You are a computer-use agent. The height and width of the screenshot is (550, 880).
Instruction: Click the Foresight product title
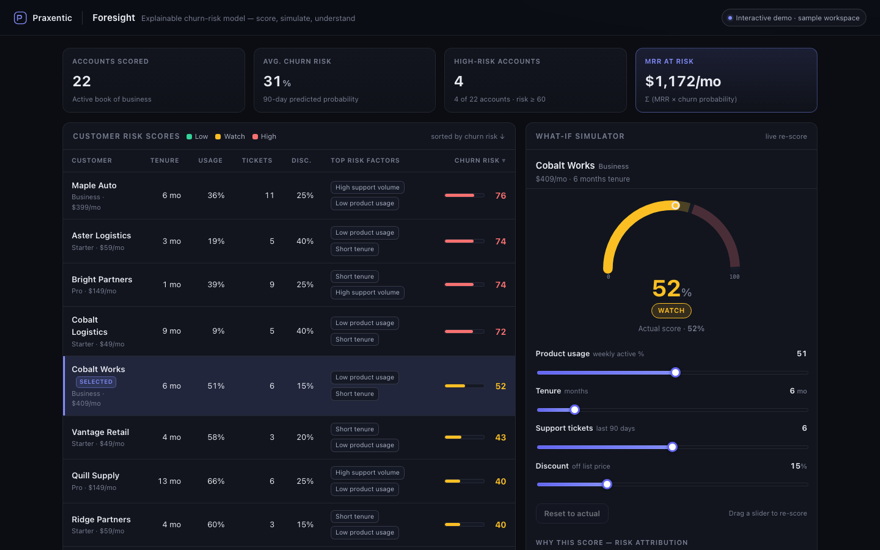(113, 18)
